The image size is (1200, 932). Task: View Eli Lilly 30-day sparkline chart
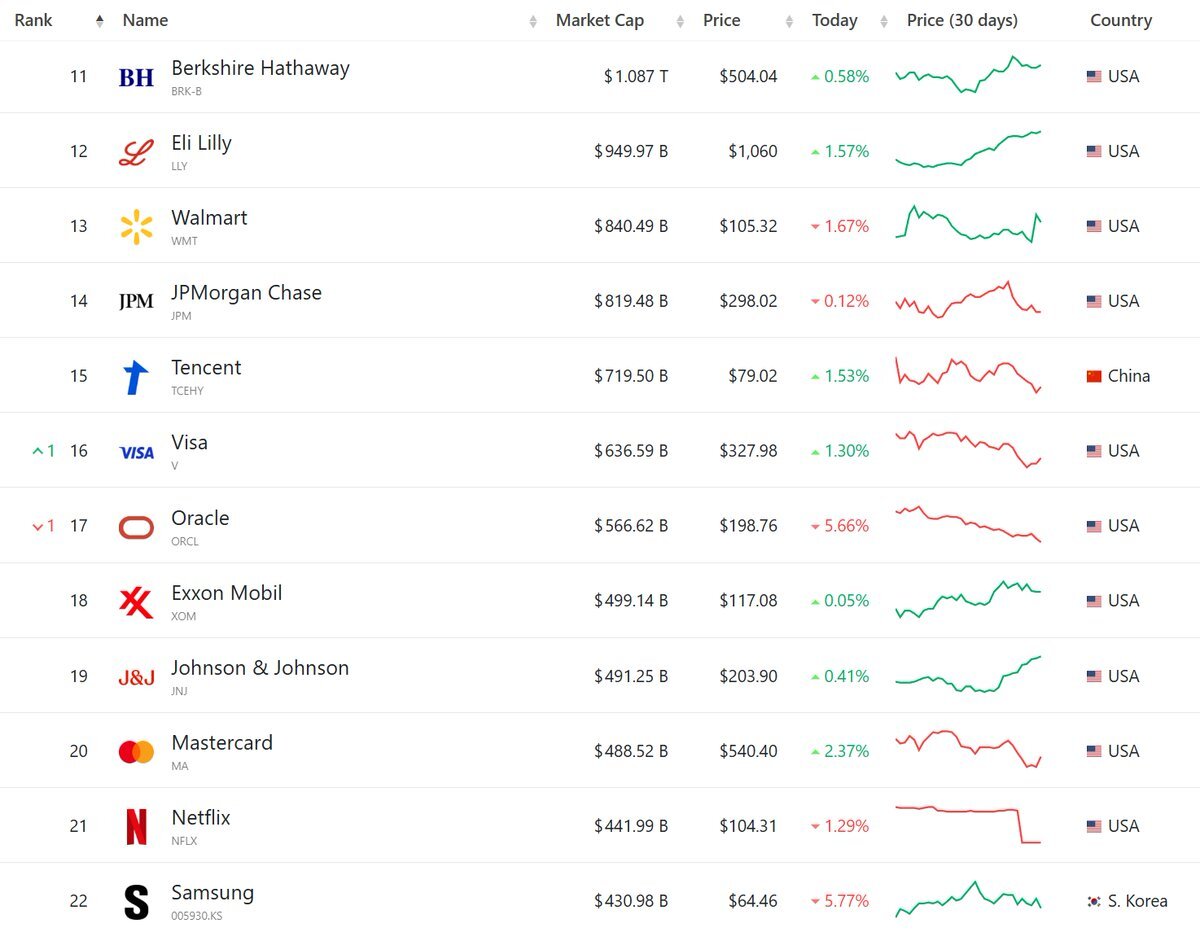968,150
